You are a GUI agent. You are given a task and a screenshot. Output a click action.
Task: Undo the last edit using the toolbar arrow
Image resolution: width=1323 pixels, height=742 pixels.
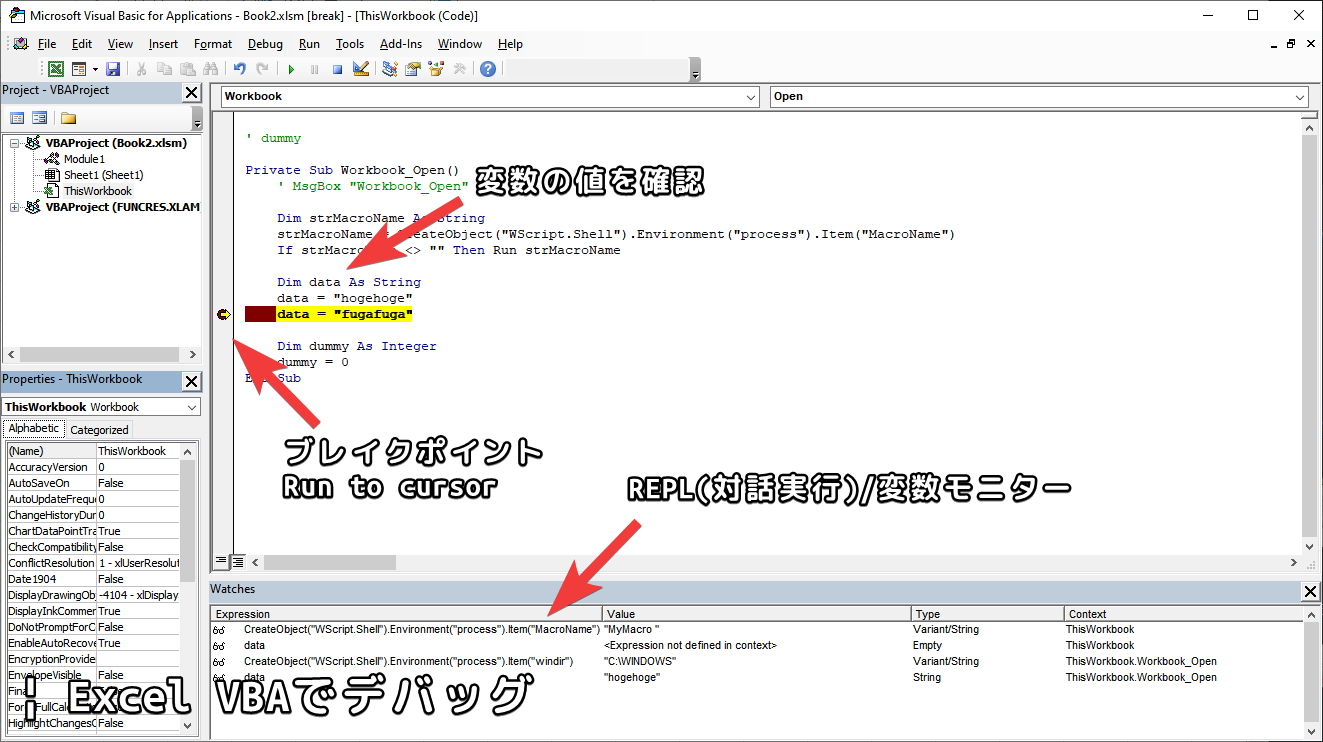coord(239,69)
